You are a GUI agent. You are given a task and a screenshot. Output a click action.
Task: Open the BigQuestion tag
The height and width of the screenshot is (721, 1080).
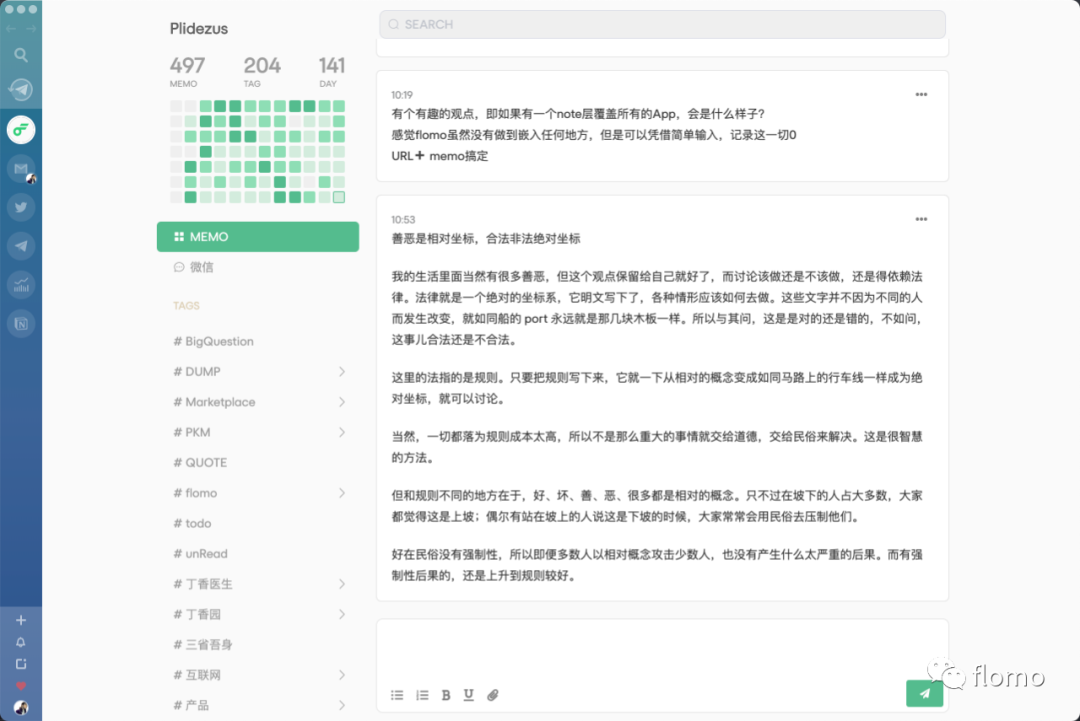click(x=214, y=342)
